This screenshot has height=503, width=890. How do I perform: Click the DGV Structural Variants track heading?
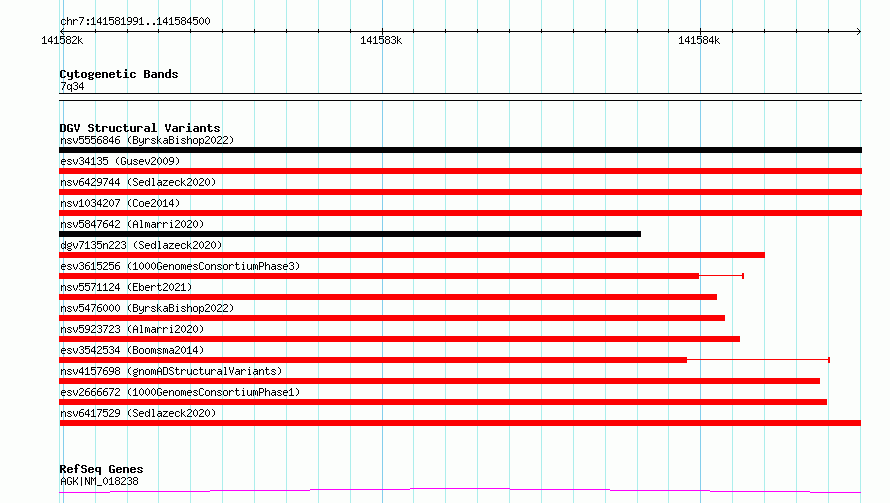[x=140, y=128]
